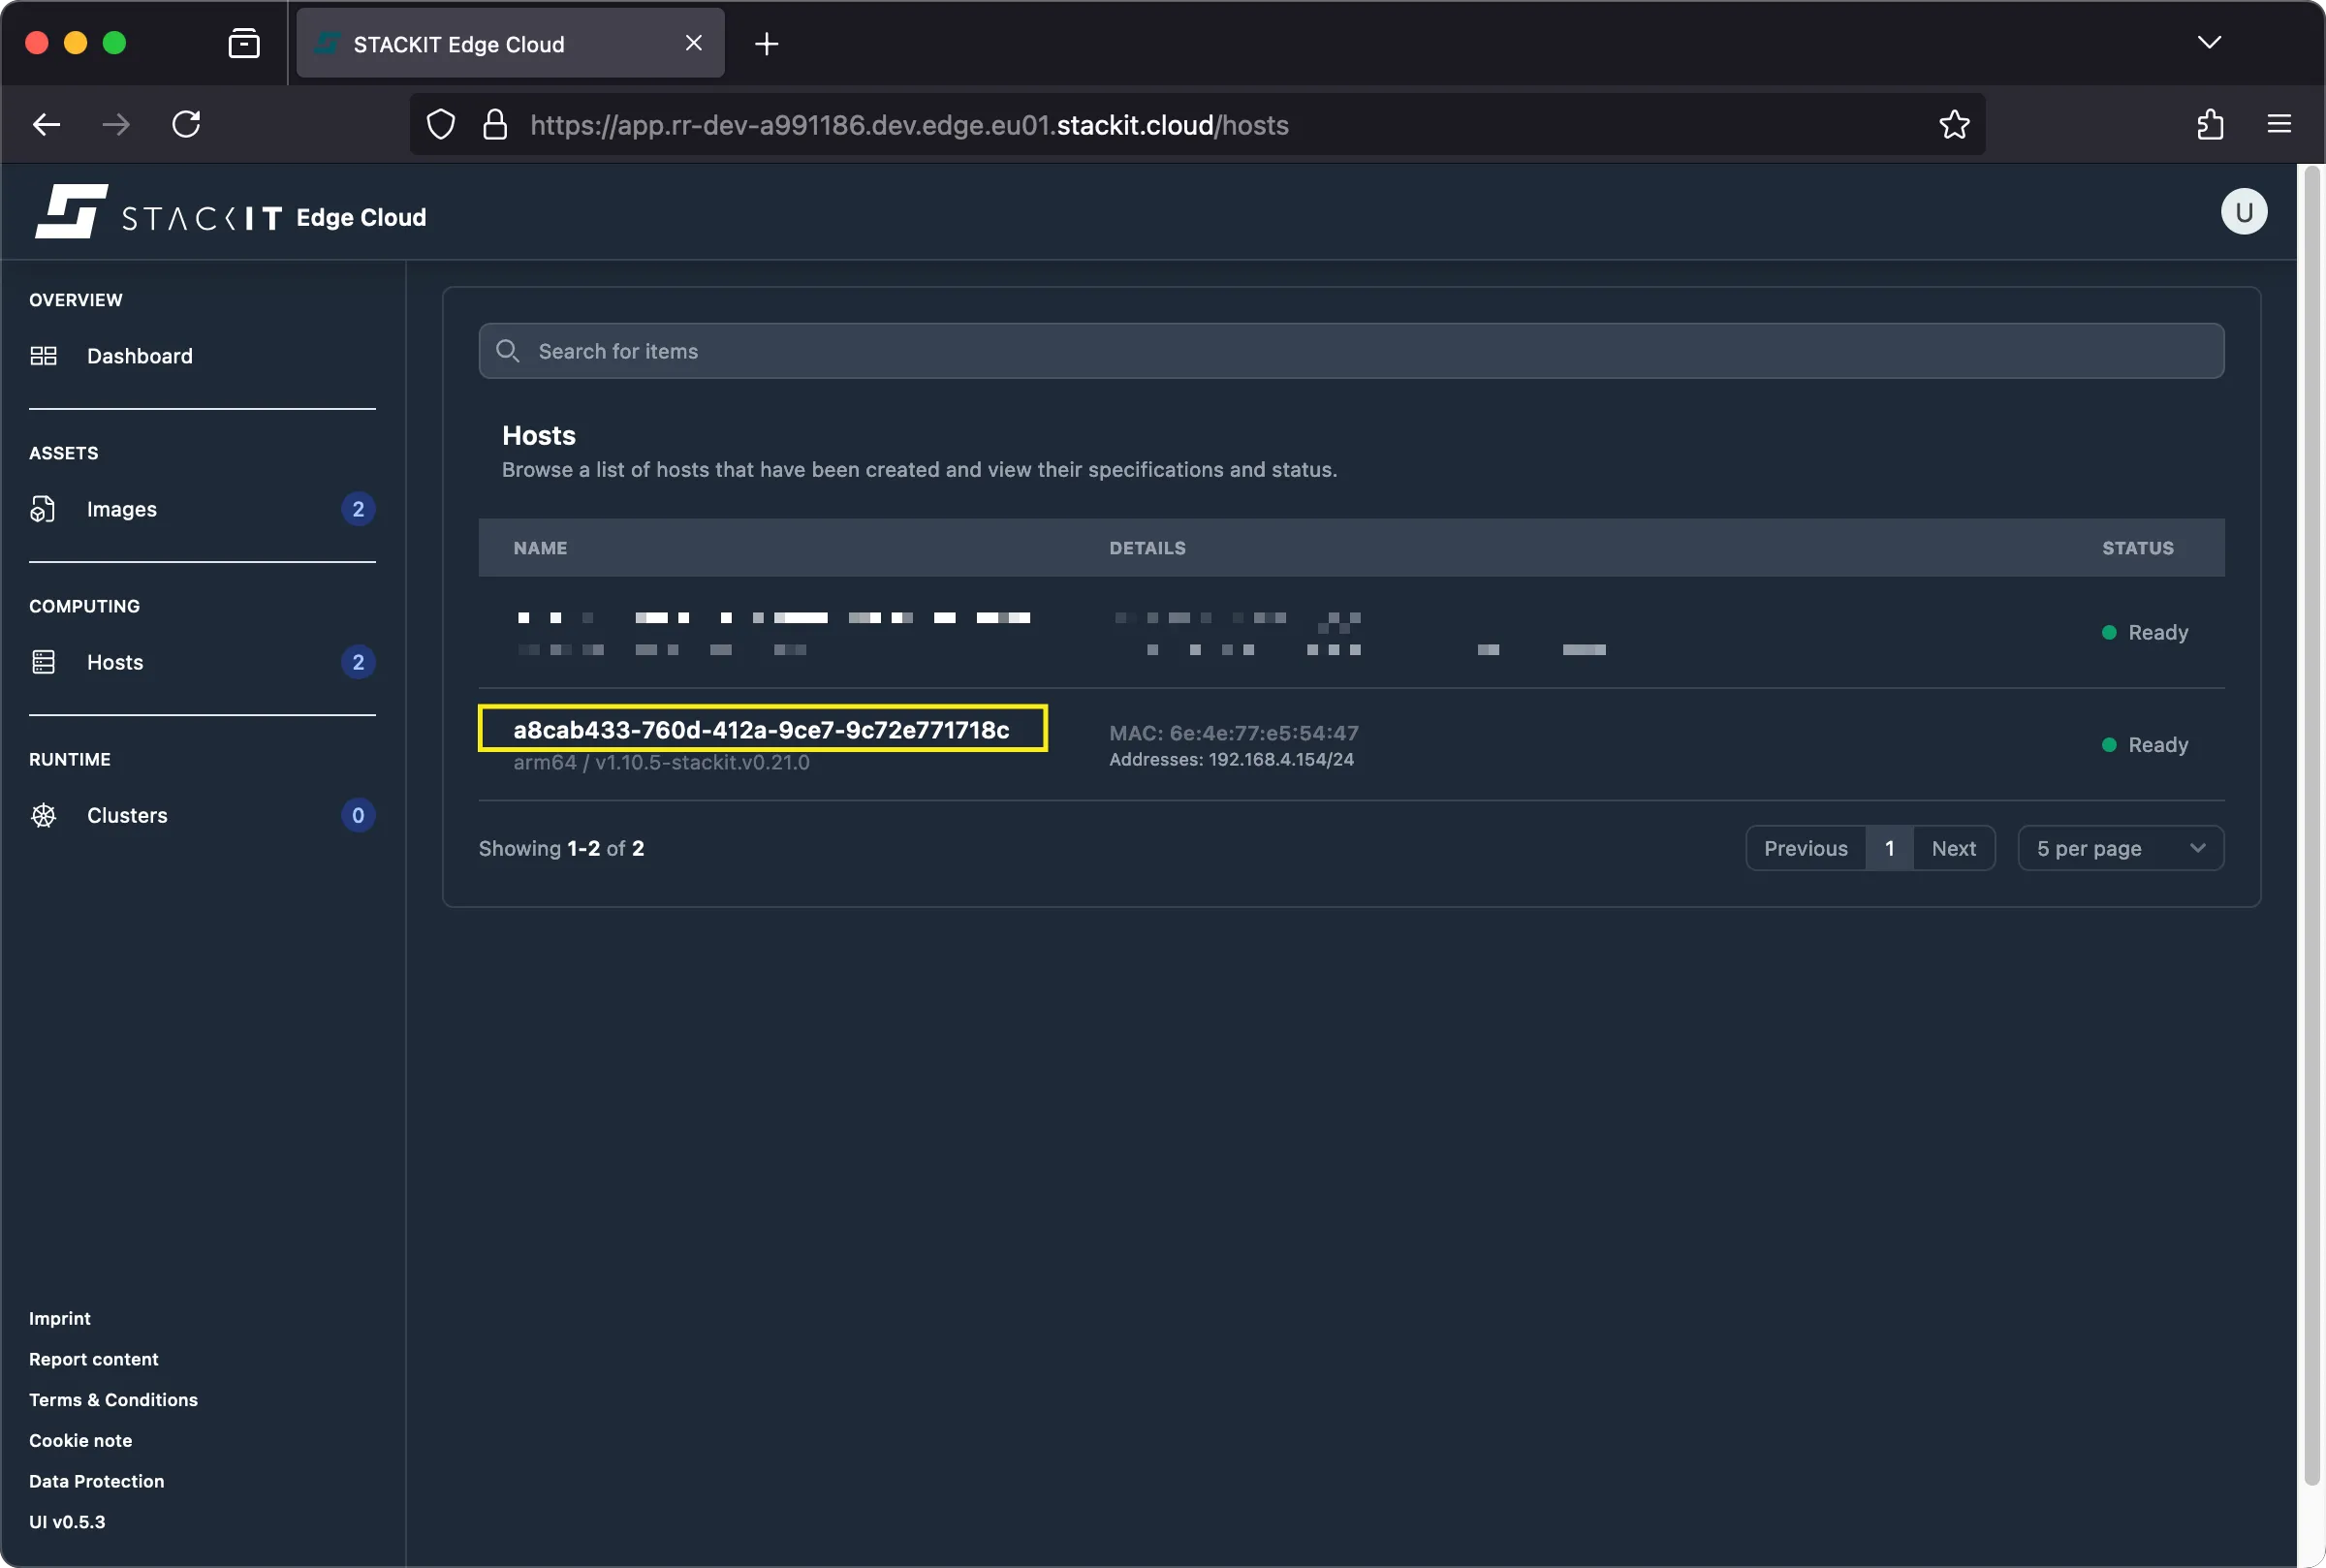Open the browser extensions icon

(2209, 124)
